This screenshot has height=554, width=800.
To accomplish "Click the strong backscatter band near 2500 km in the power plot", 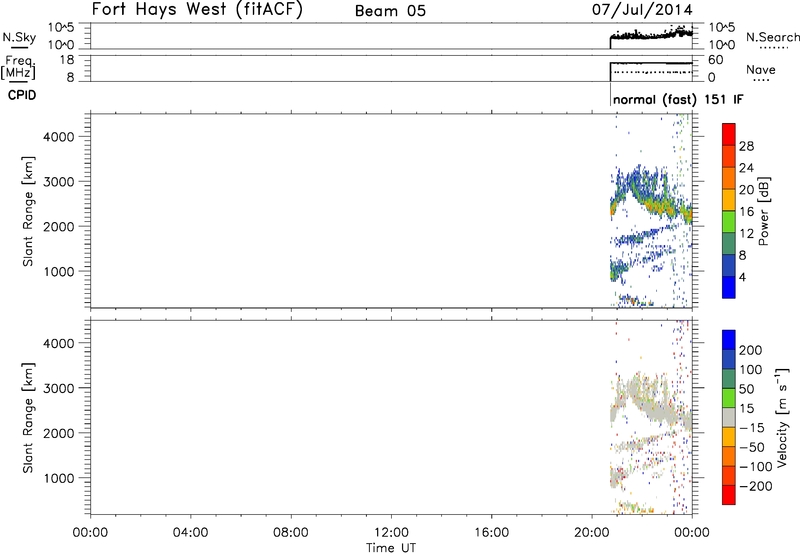I will tap(656, 205).
